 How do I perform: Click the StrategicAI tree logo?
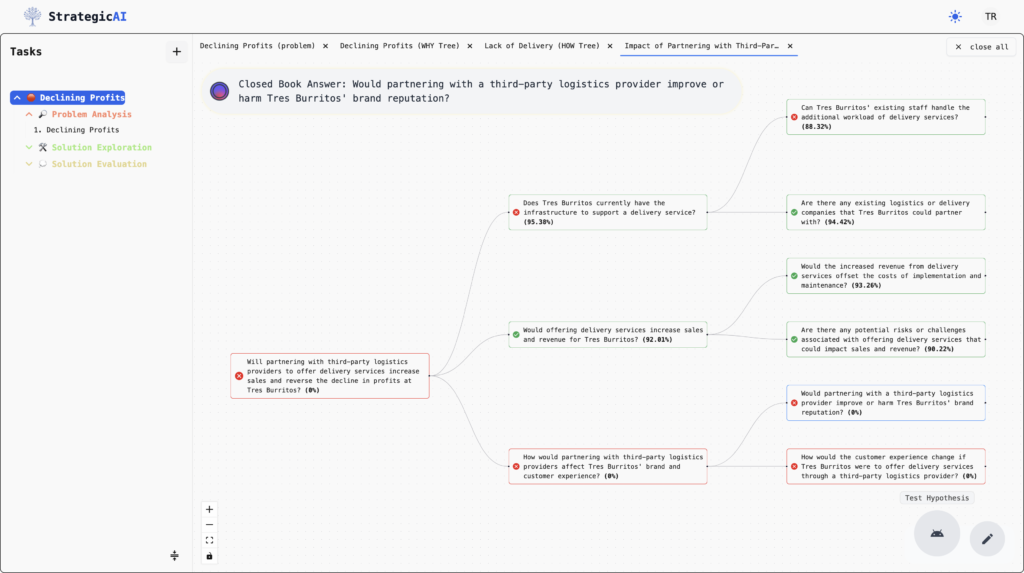click(x=33, y=16)
